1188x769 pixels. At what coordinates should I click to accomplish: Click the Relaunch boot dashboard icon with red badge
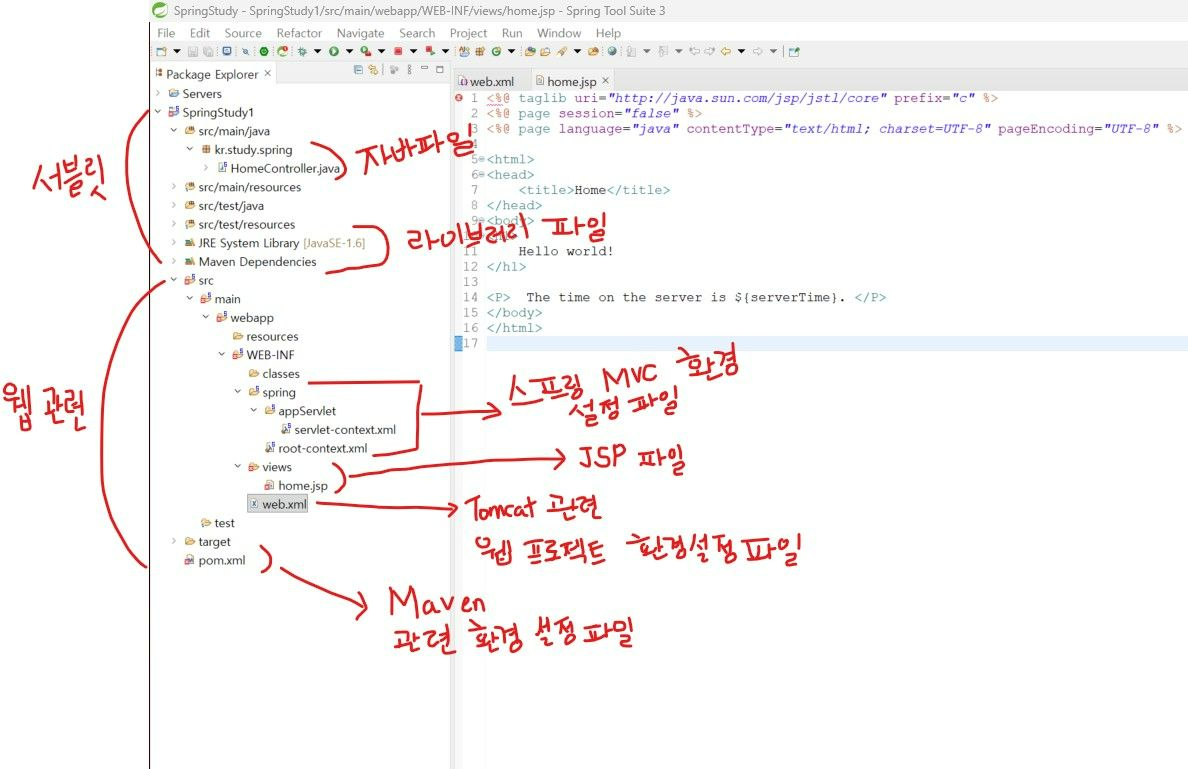point(283,52)
